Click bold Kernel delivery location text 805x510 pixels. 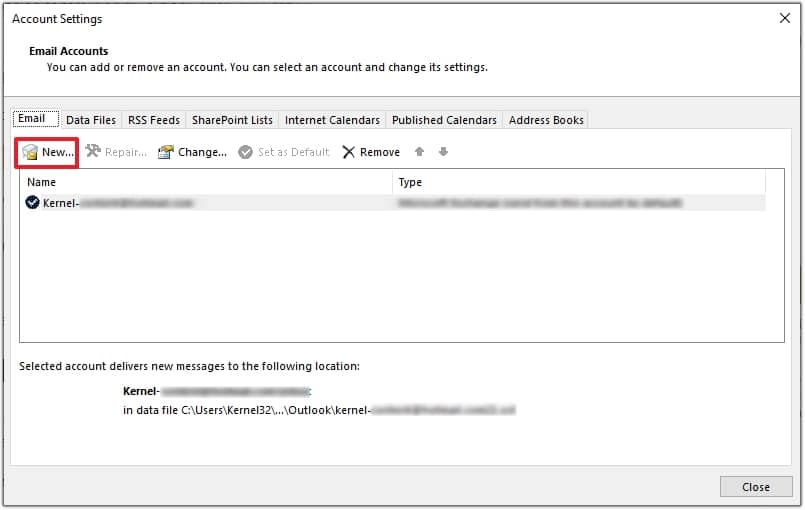217,391
